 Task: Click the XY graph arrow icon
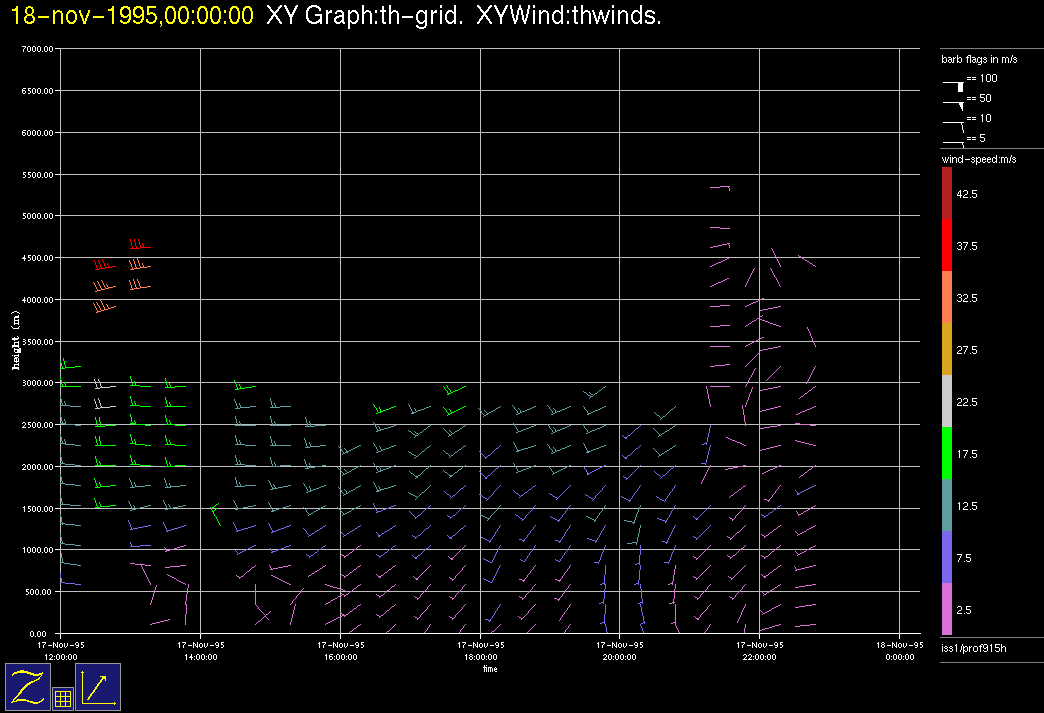tap(98, 687)
